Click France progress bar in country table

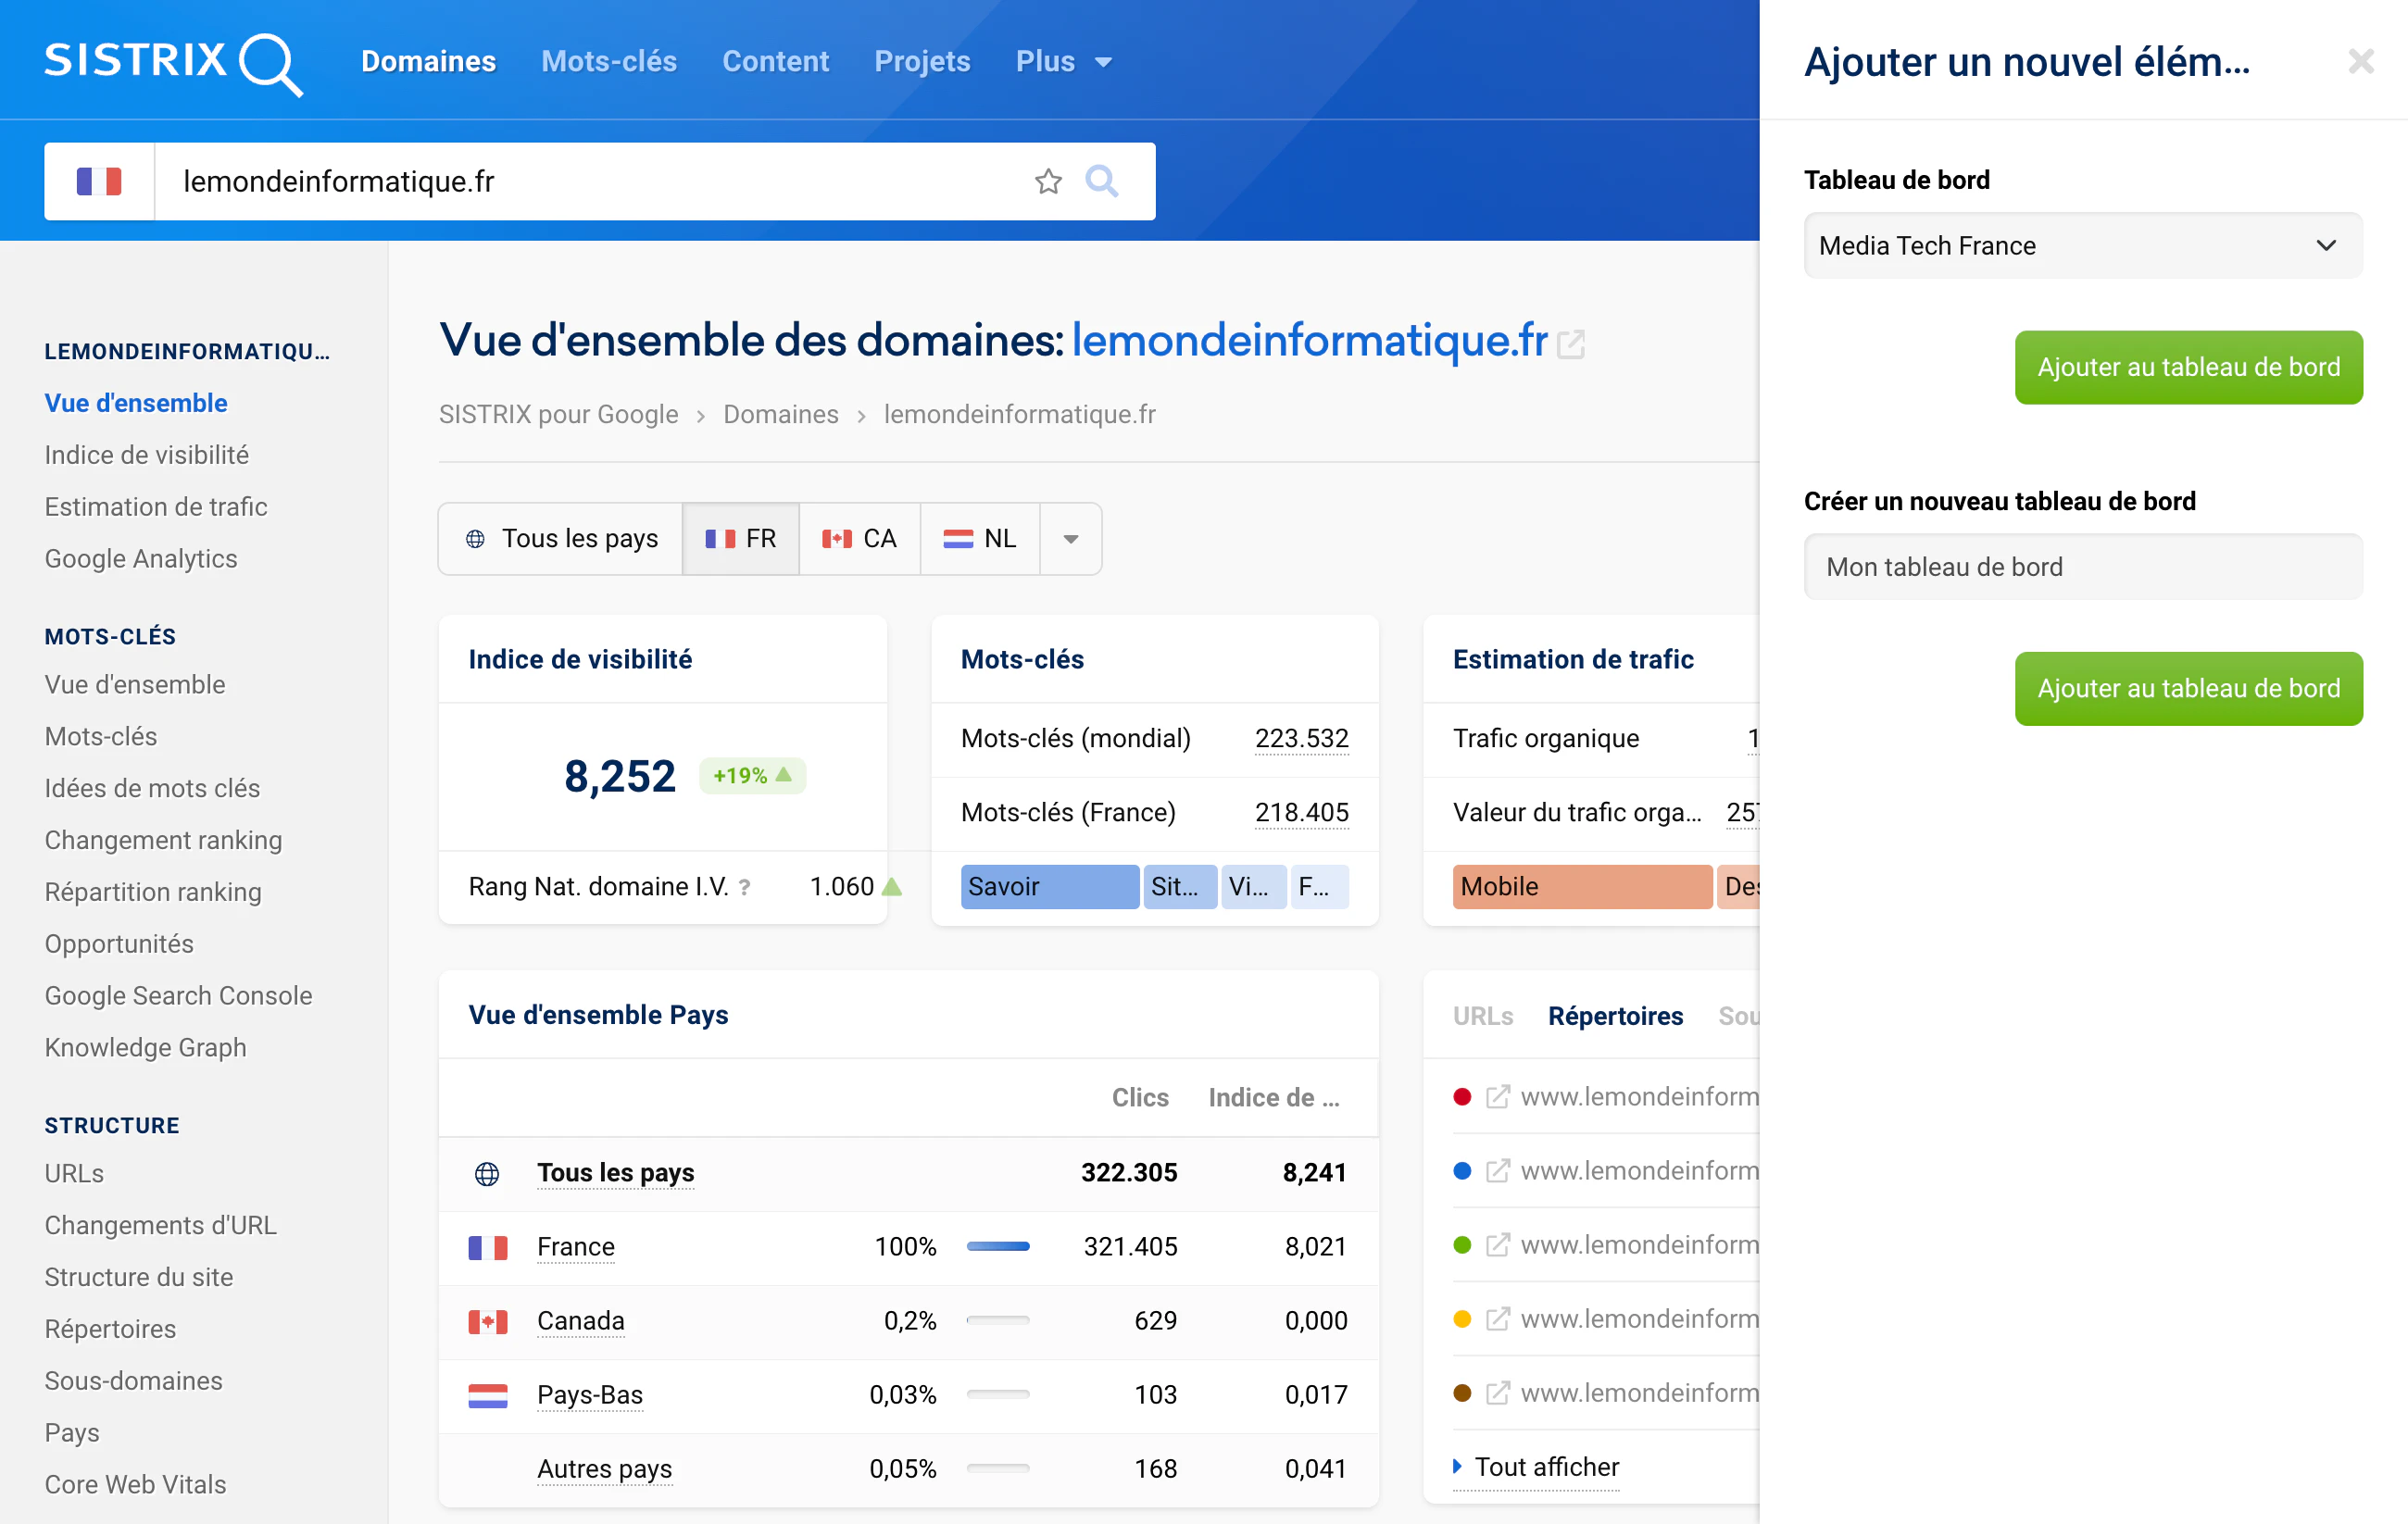(998, 1247)
